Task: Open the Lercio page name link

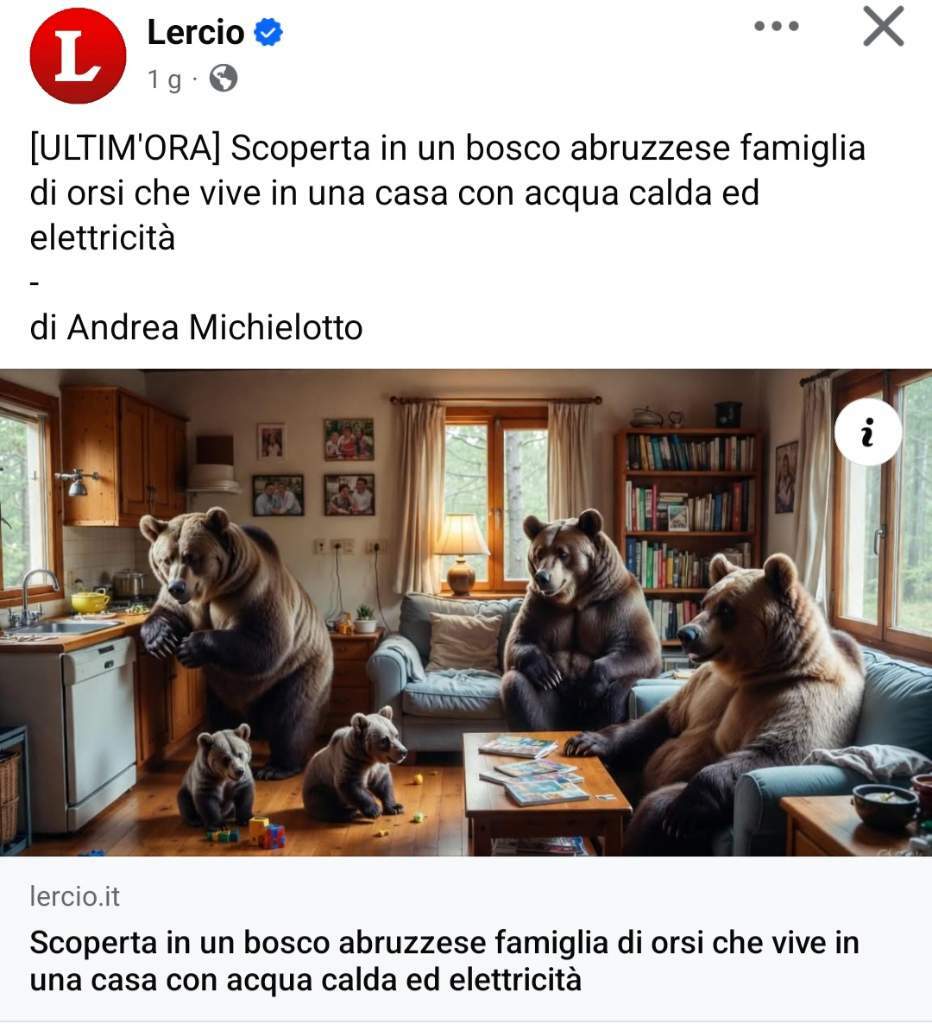Action: (x=195, y=32)
